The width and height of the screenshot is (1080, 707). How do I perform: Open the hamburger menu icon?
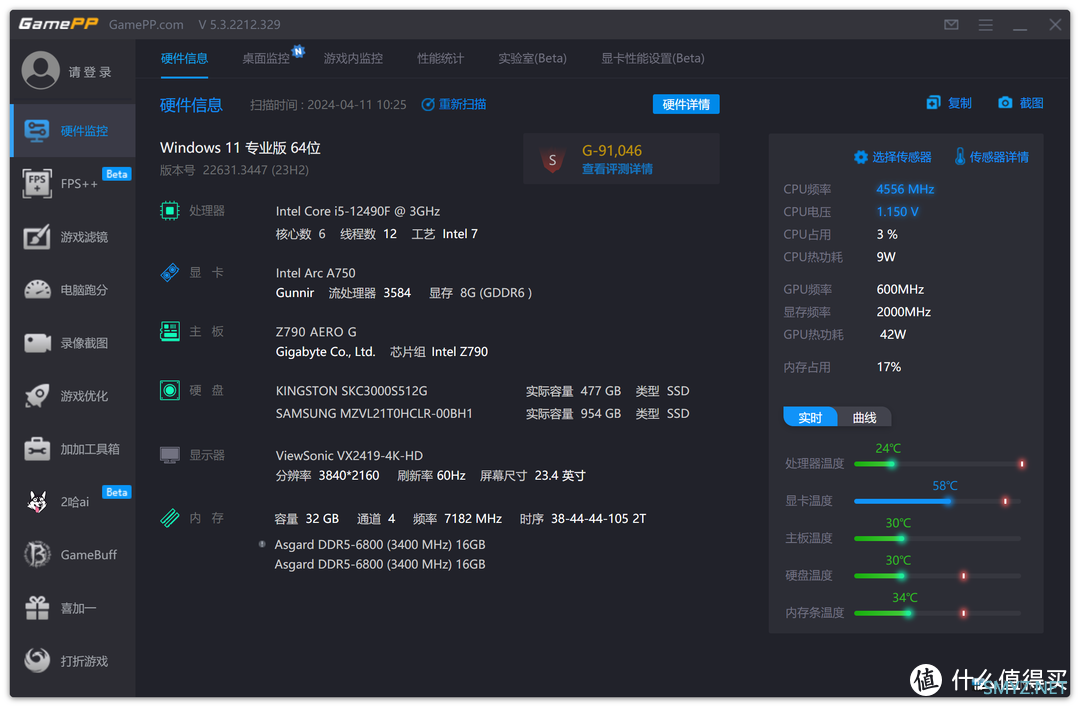pos(986,25)
